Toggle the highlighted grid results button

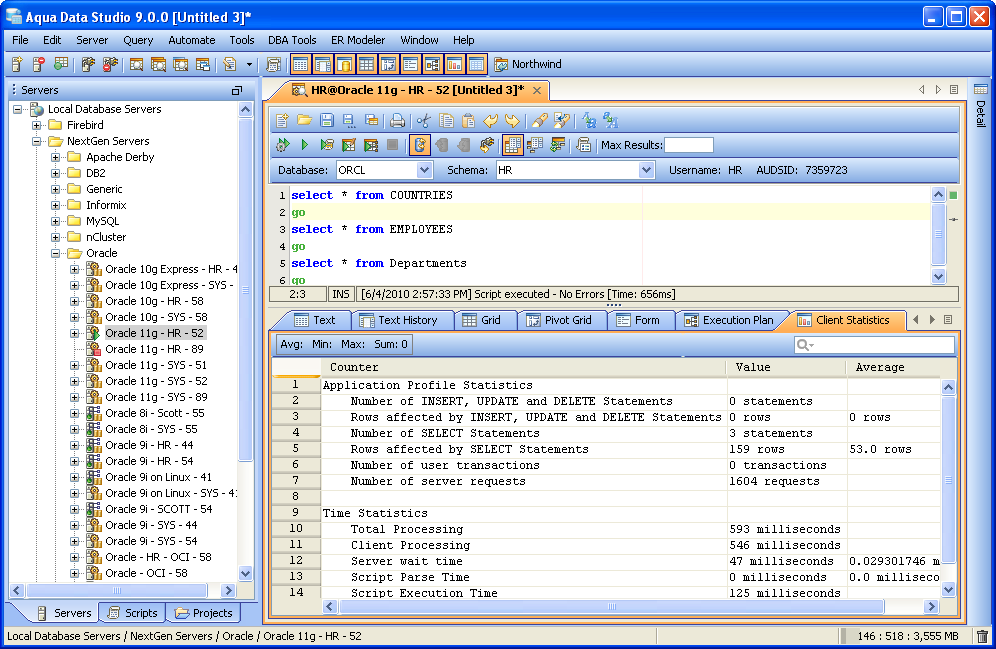click(x=513, y=145)
